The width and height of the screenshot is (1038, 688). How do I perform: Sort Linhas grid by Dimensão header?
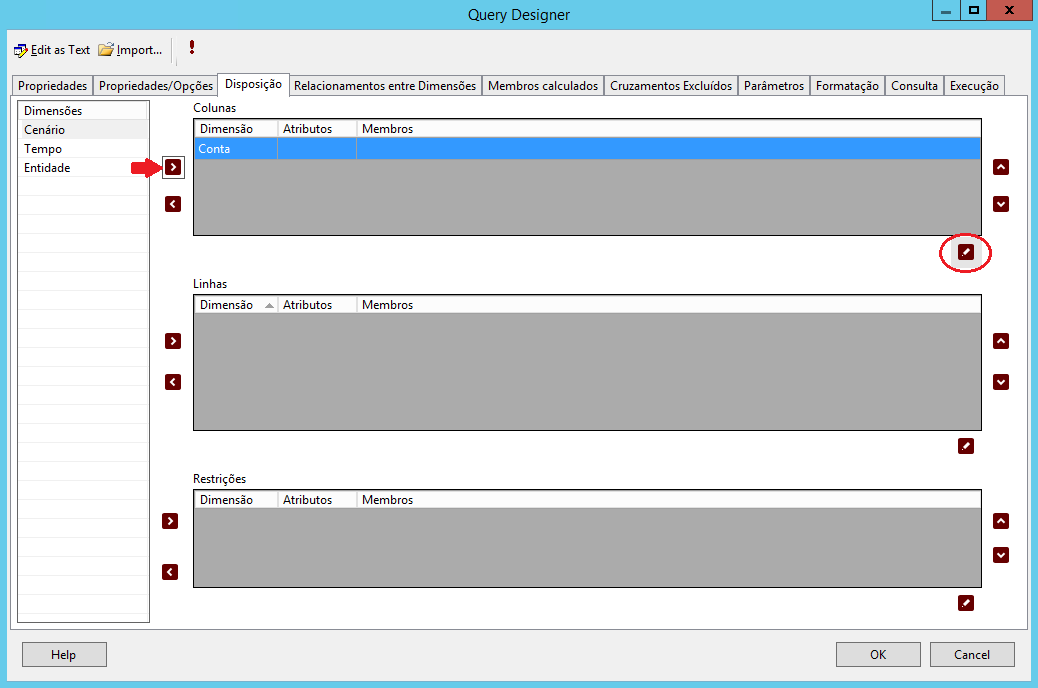coord(236,305)
